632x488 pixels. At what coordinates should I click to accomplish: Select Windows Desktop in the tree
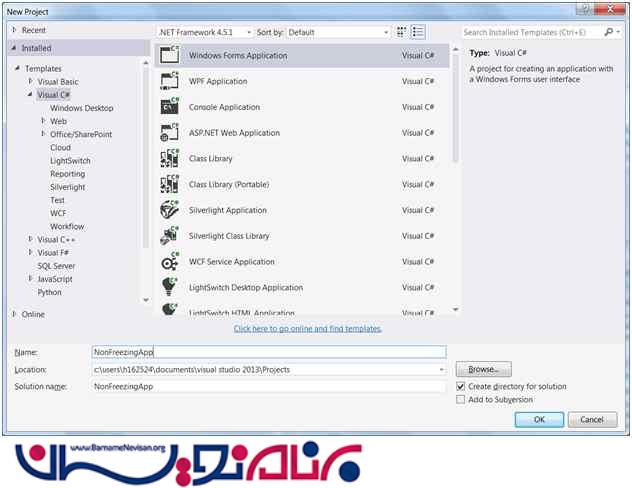point(81,108)
